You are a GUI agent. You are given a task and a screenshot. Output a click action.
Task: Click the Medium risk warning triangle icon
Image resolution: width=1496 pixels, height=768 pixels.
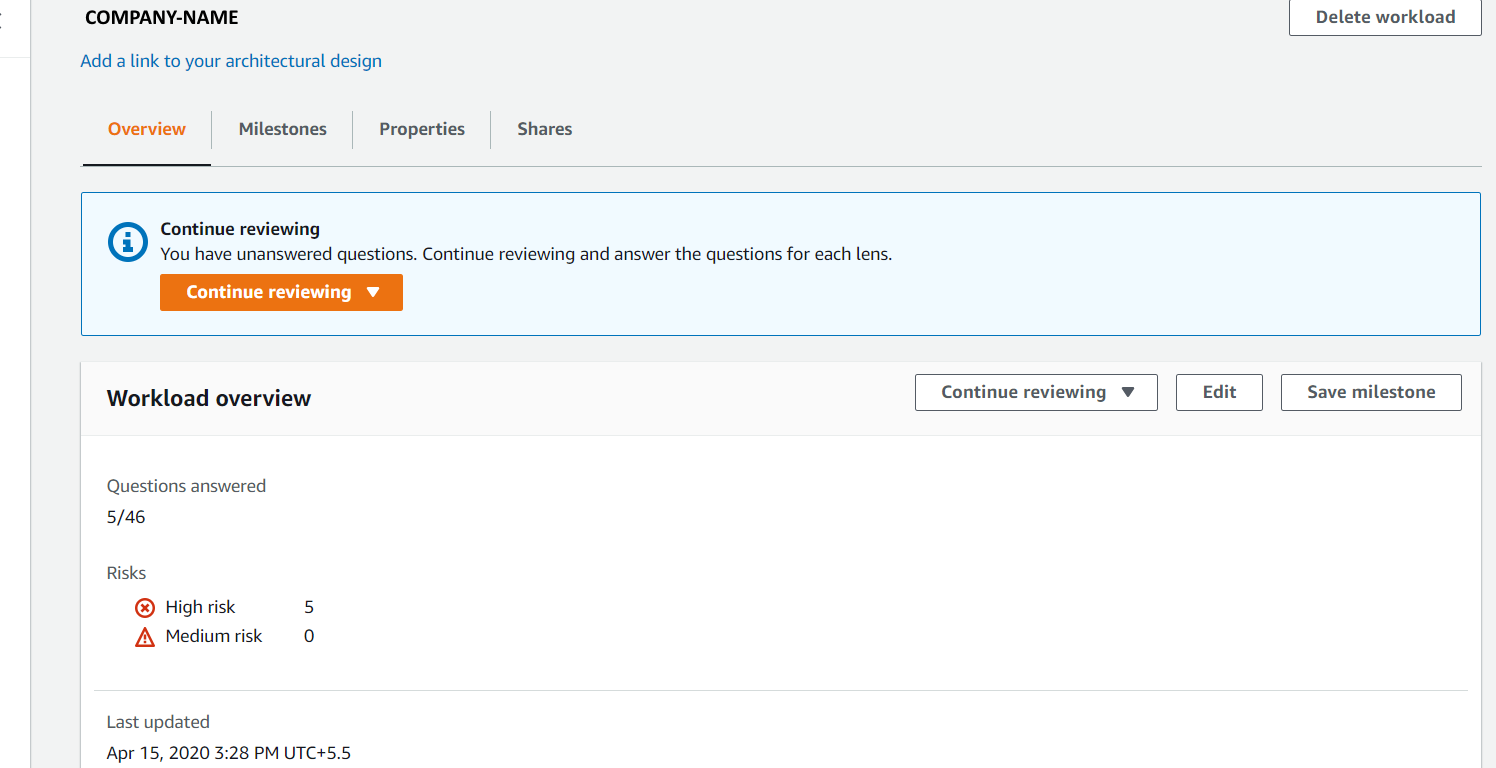click(145, 637)
